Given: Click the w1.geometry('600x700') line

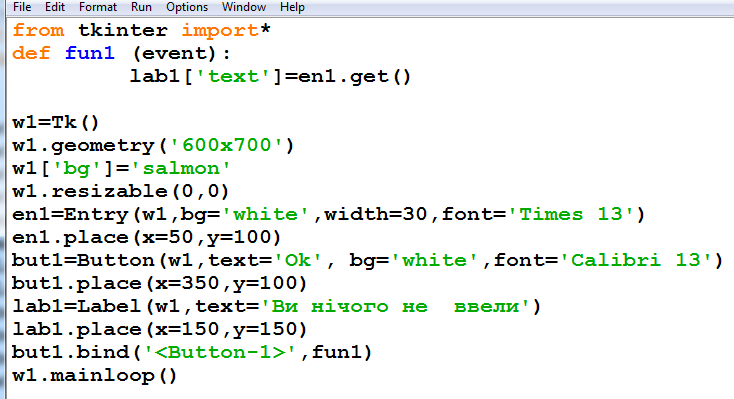Looking at the screenshot, I should click(x=153, y=146).
